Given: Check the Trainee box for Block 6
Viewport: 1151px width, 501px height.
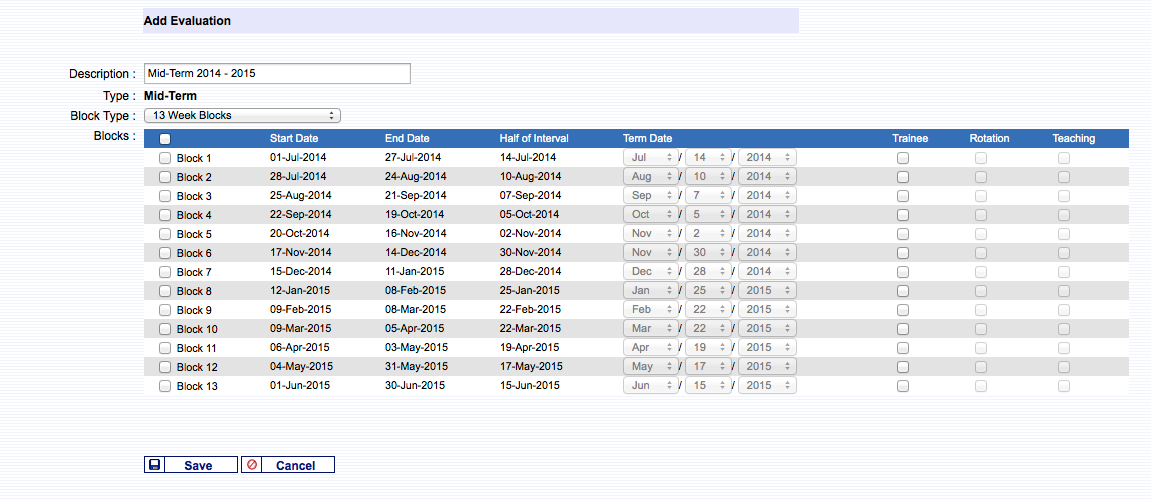Looking at the screenshot, I should coord(903,253).
